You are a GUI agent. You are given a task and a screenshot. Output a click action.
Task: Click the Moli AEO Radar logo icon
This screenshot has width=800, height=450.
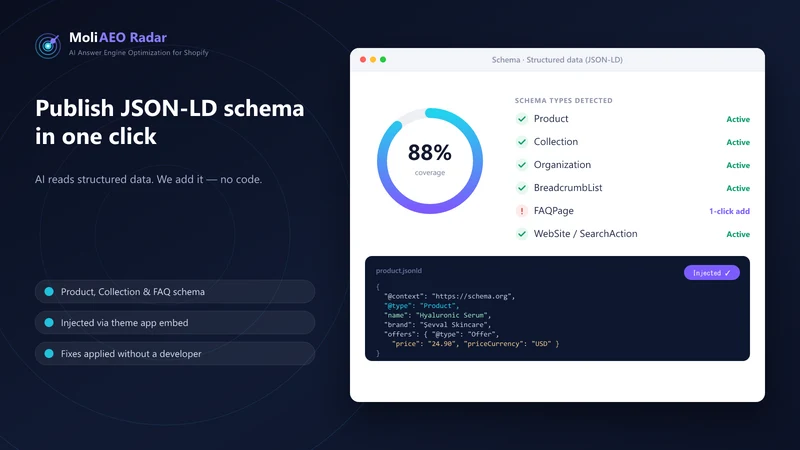tap(48, 45)
